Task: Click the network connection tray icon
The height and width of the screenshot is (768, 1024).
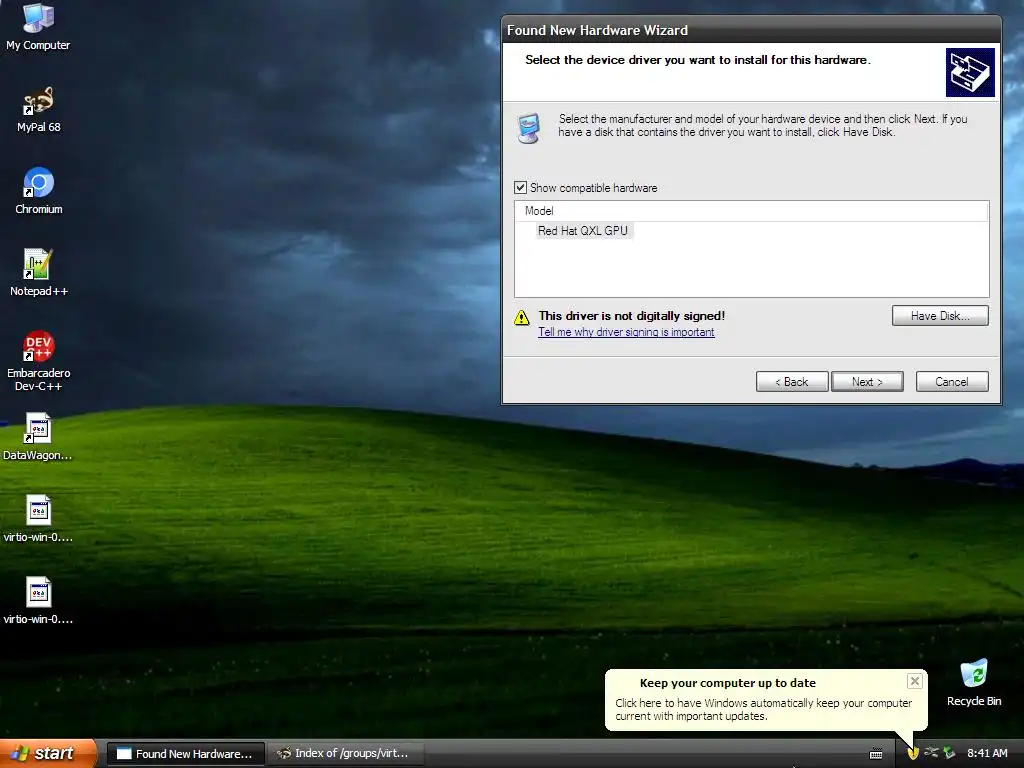Action: point(931,753)
